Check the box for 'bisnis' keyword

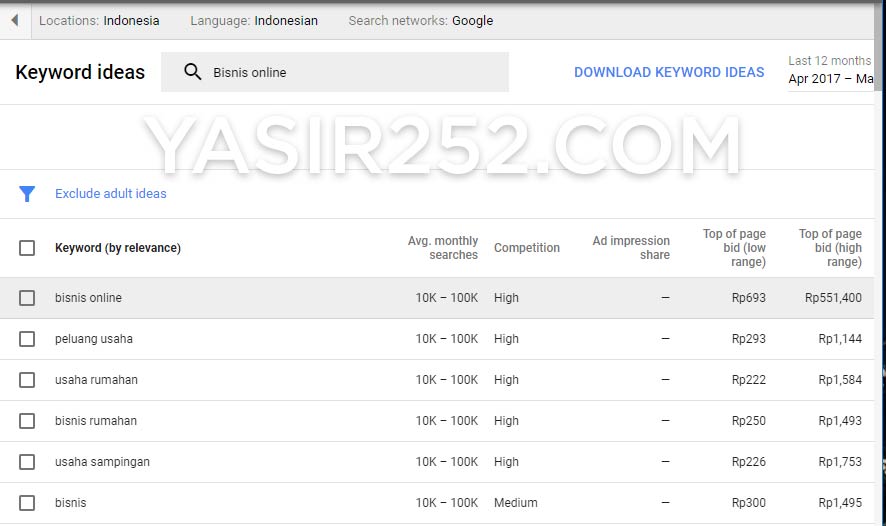point(27,503)
